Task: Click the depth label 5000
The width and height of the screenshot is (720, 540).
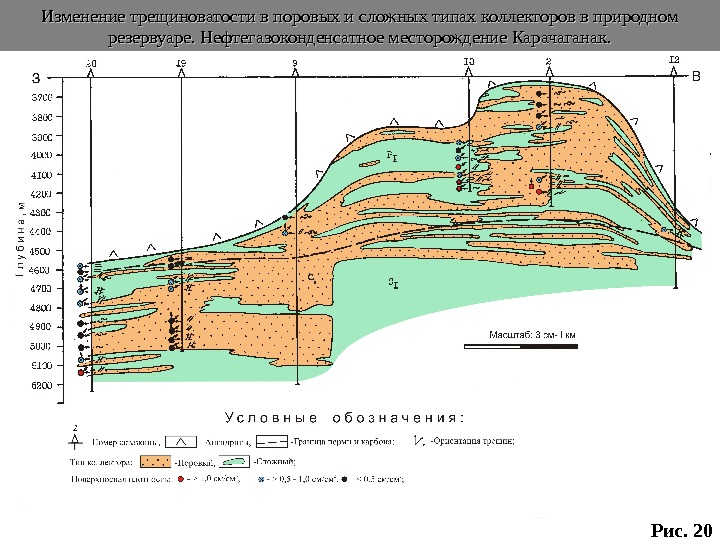Action: pos(40,346)
